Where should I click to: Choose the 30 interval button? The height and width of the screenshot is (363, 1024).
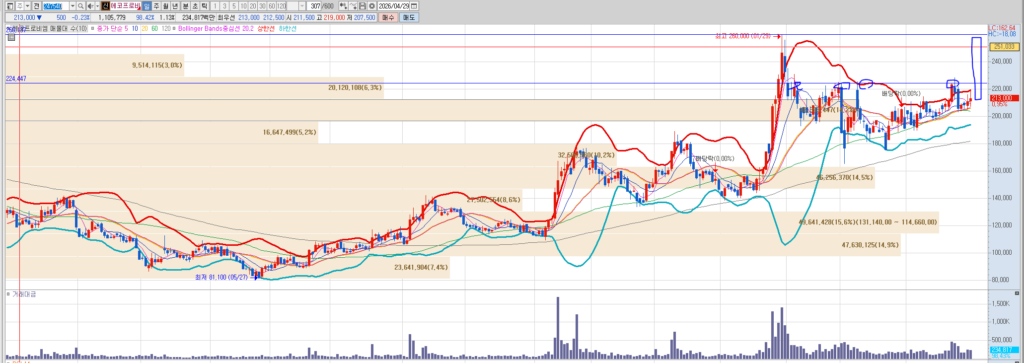[263, 6]
